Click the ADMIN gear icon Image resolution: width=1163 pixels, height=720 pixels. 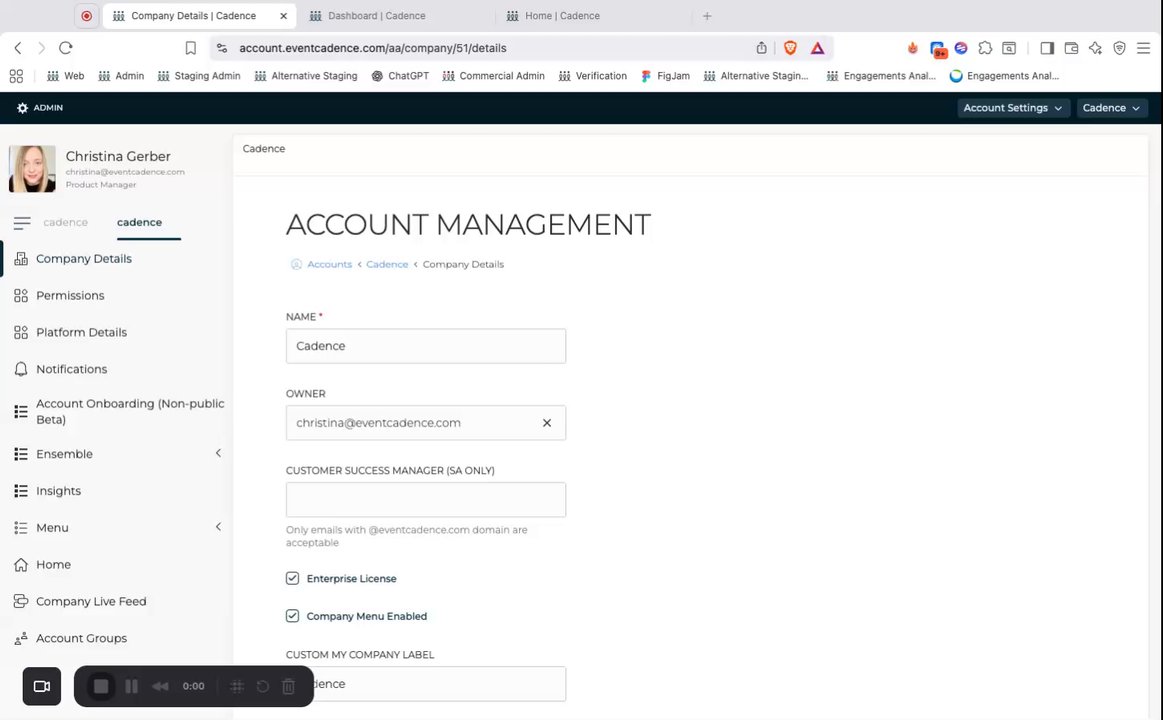(22, 108)
